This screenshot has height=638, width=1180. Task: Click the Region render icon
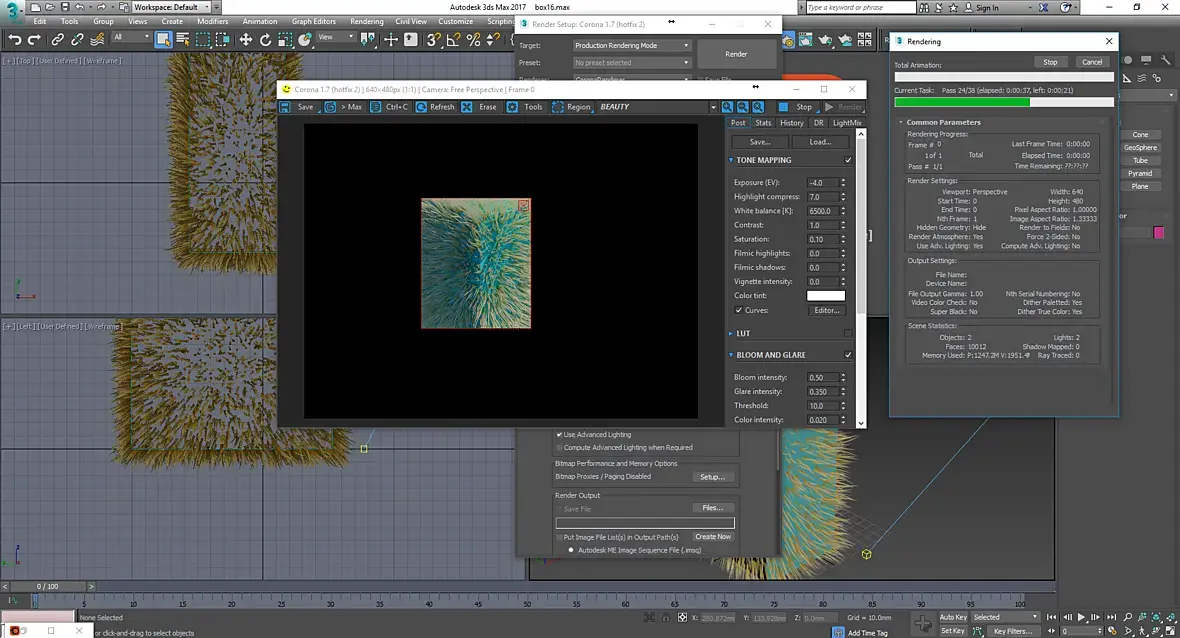click(558, 107)
